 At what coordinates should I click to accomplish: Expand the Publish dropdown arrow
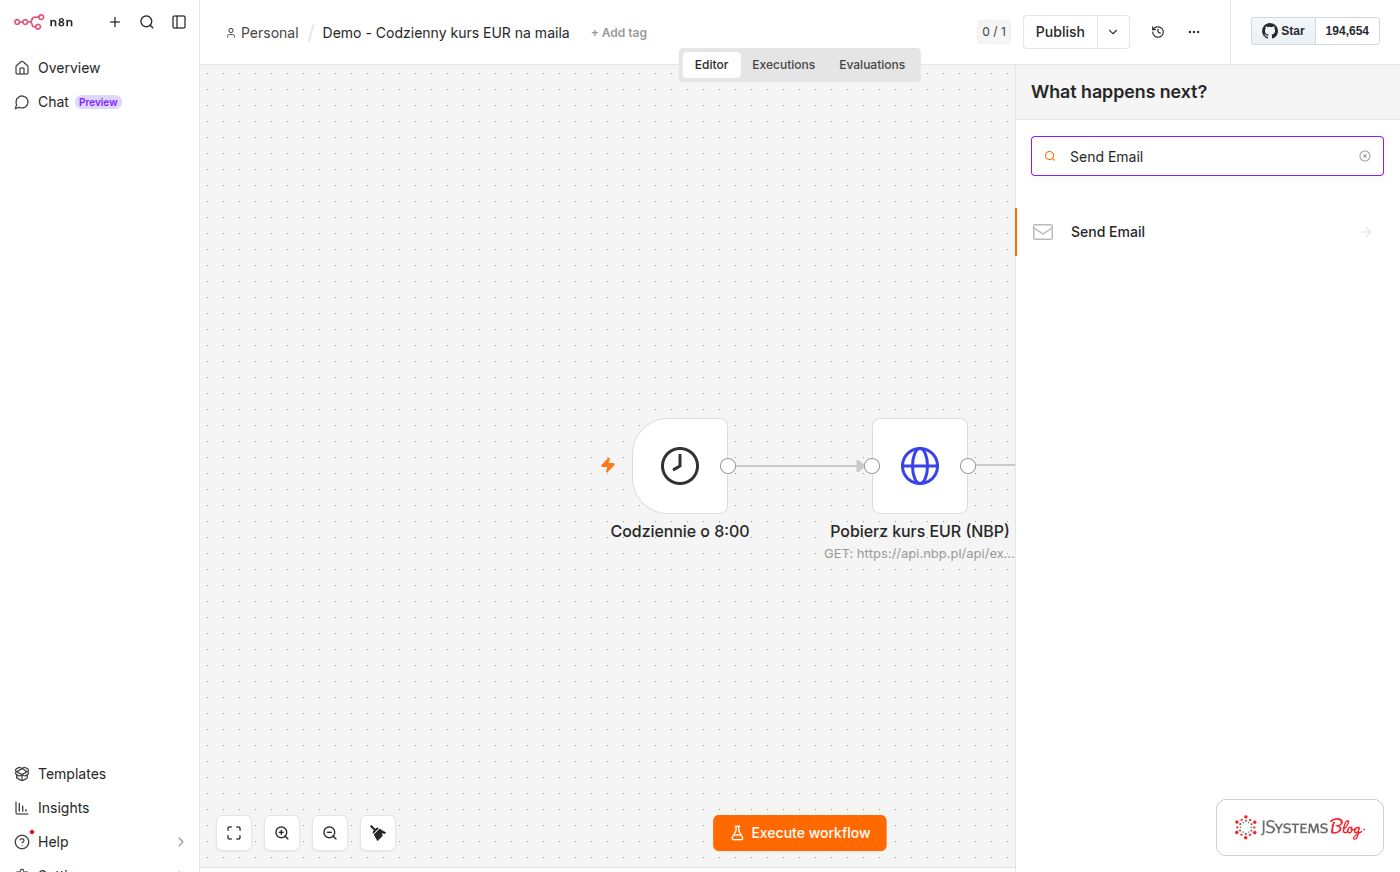(1113, 32)
